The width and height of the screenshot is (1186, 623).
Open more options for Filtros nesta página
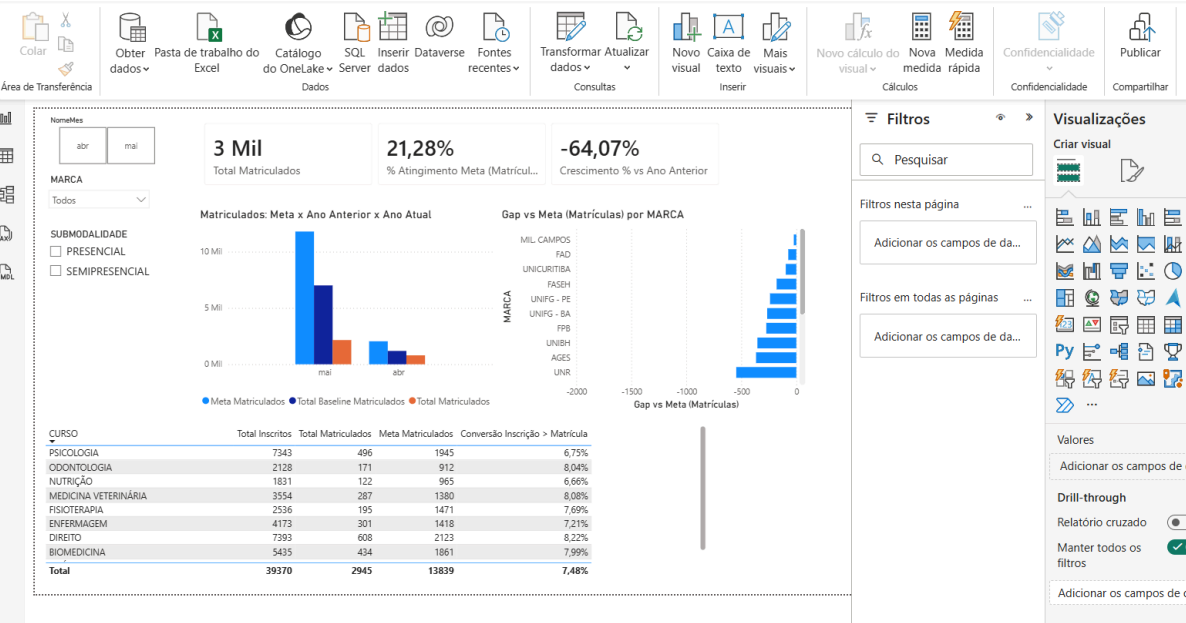point(1027,206)
